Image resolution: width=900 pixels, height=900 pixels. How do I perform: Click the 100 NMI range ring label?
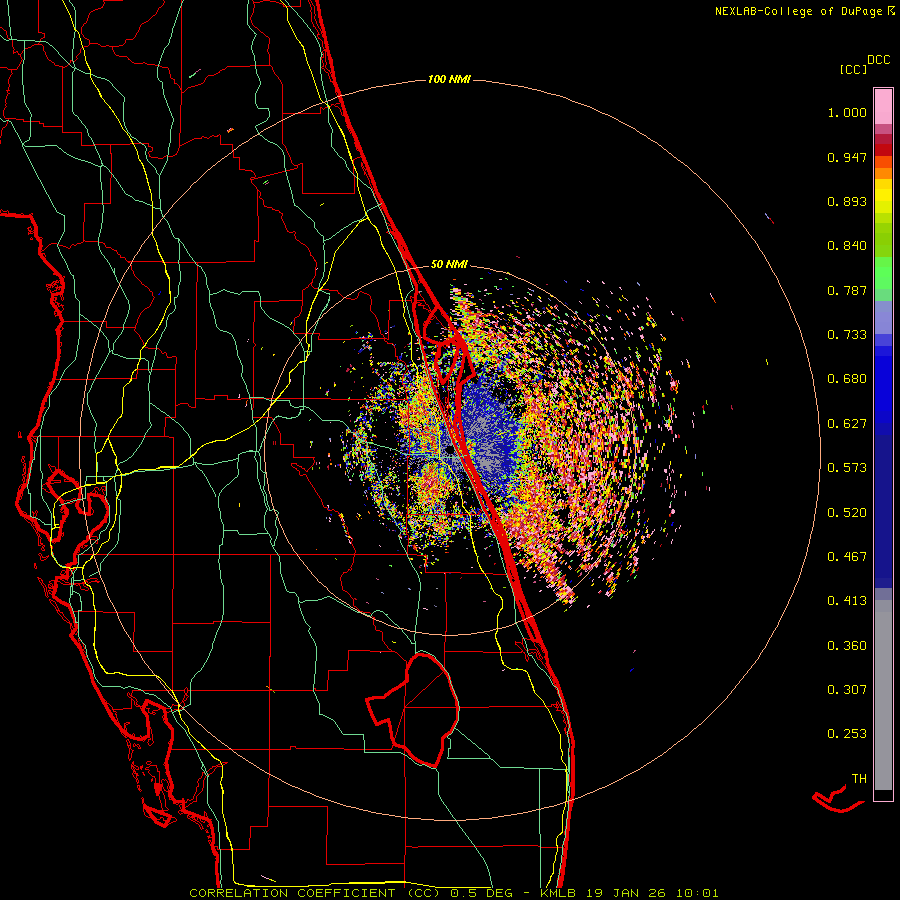point(449,79)
